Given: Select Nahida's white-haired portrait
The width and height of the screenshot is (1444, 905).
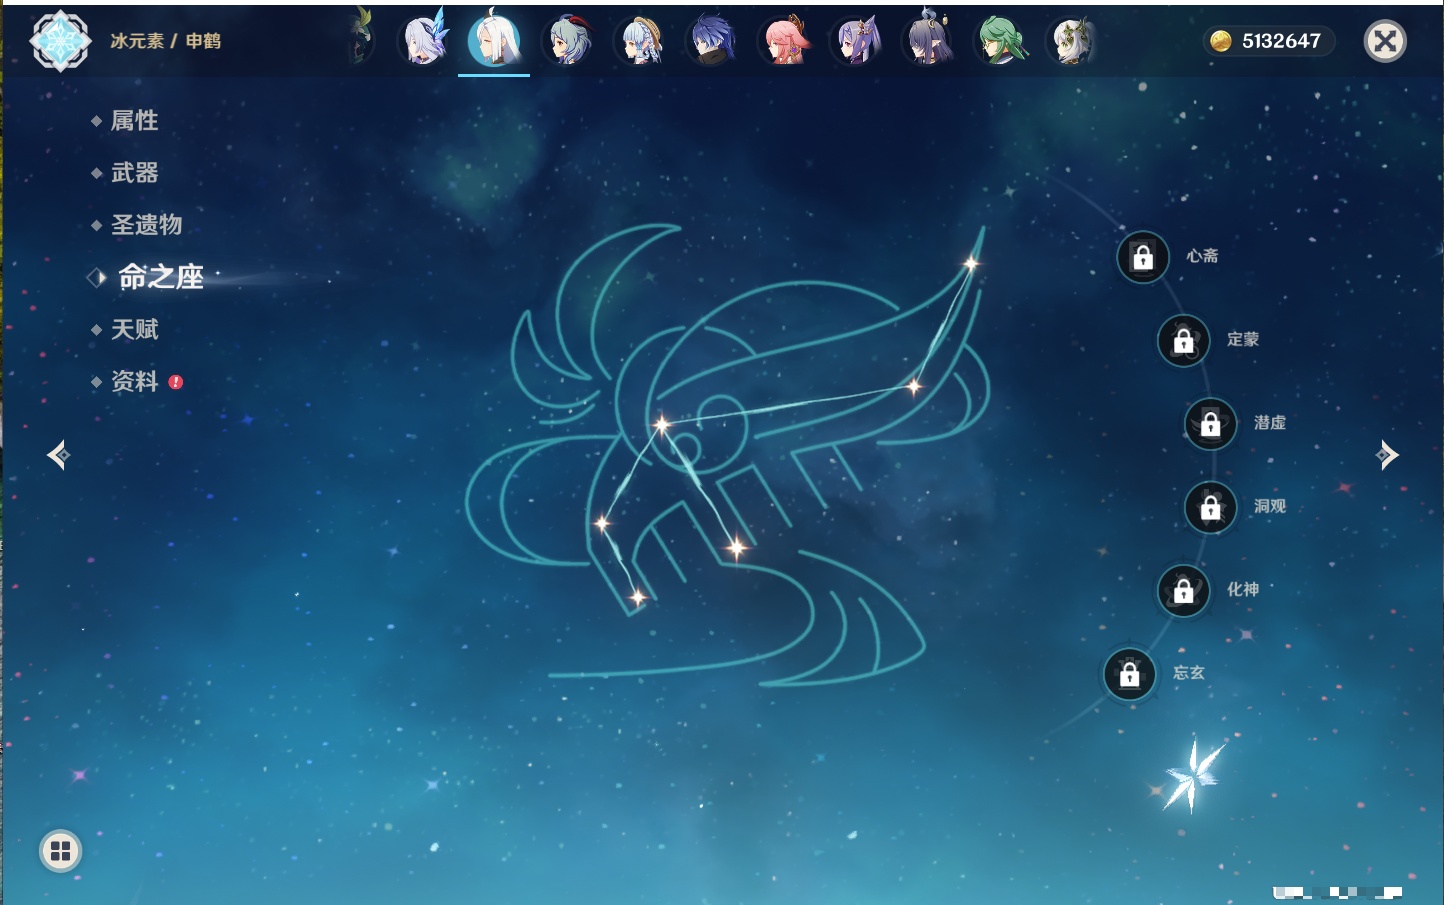Looking at the screenshot, I should coord(1072,42).
